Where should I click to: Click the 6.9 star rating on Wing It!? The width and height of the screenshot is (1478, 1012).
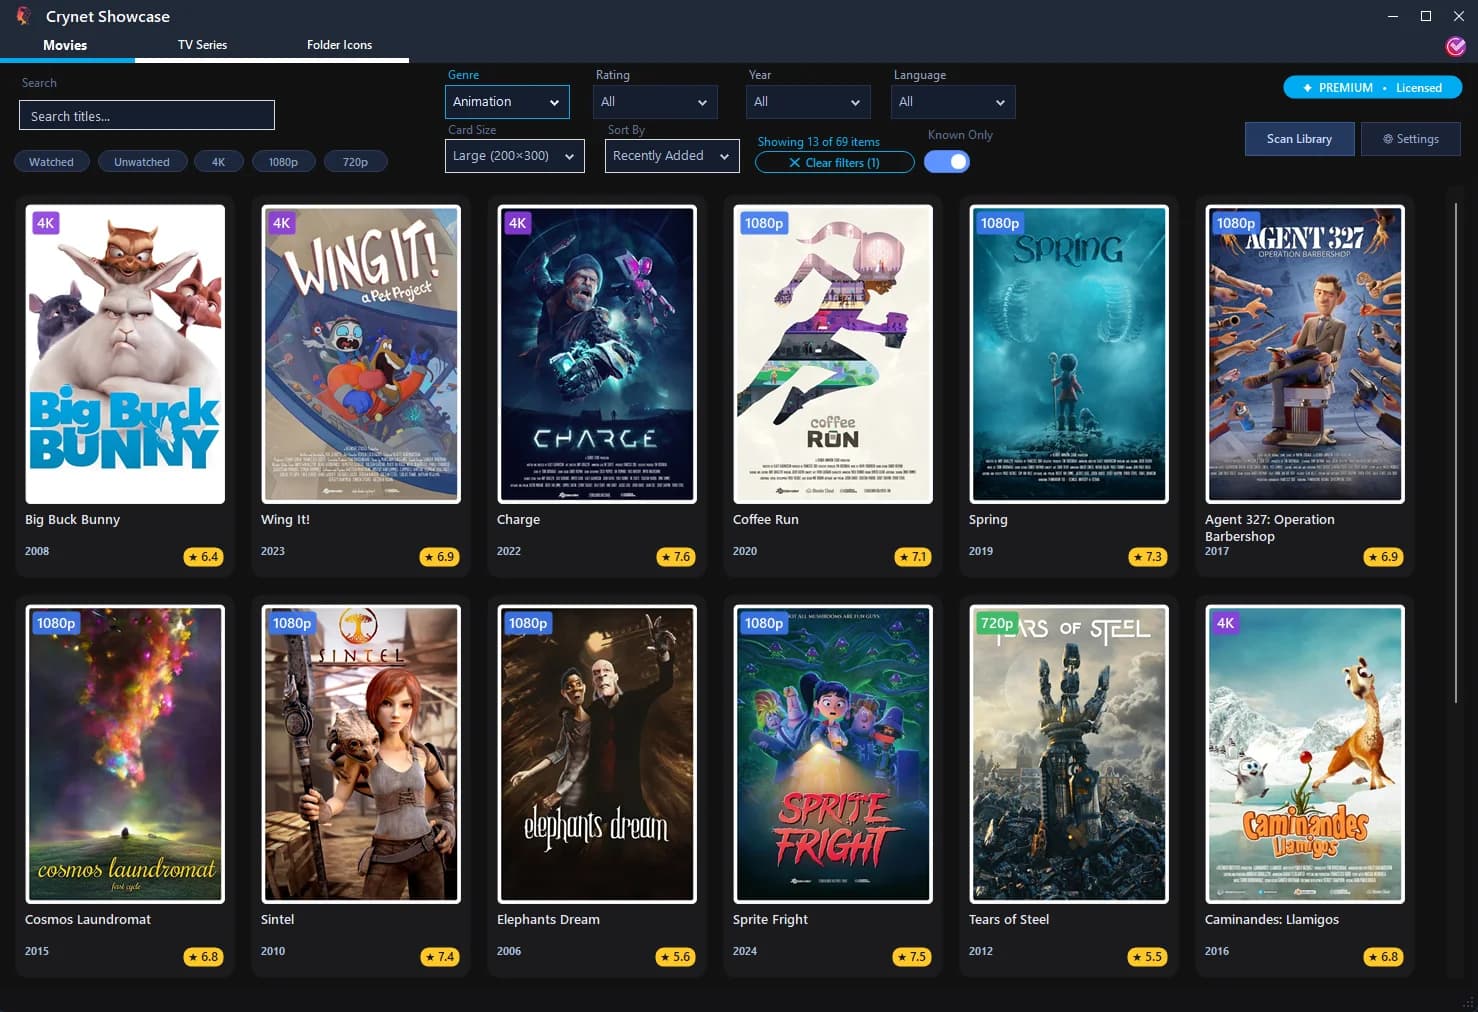[439, 557]
